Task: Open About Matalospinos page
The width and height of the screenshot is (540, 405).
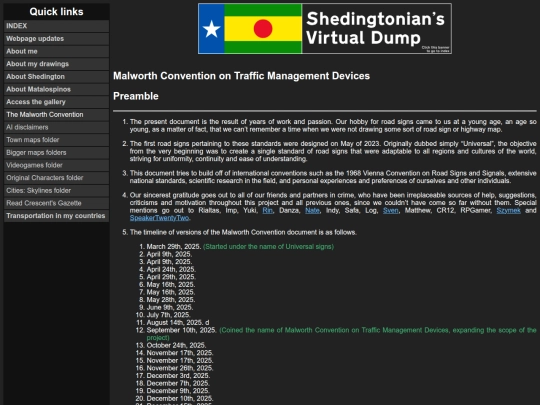Action: pos(56,89)
